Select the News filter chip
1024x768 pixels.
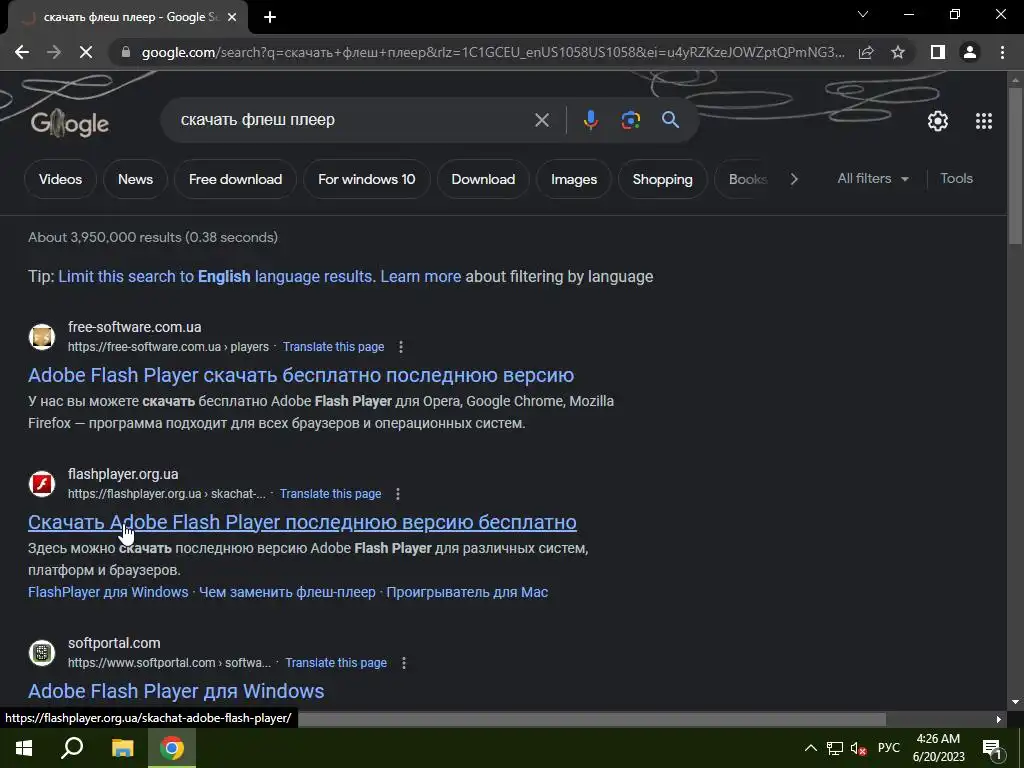[135, 179]
